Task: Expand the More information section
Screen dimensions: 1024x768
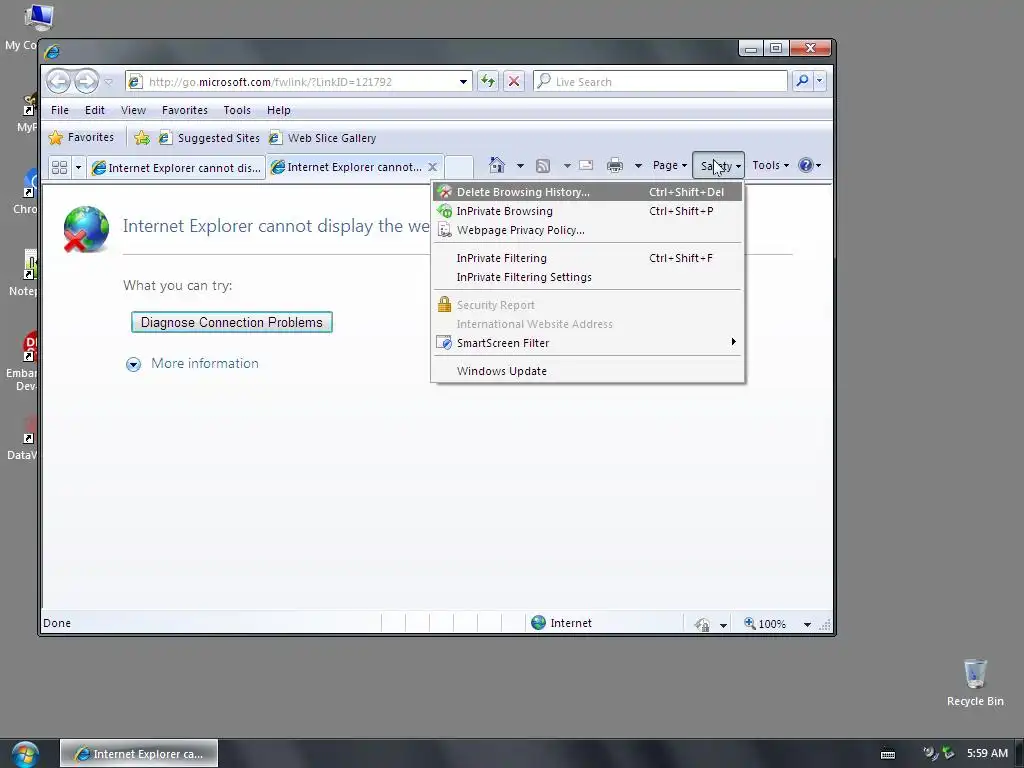Action: [x=204, y=363]
